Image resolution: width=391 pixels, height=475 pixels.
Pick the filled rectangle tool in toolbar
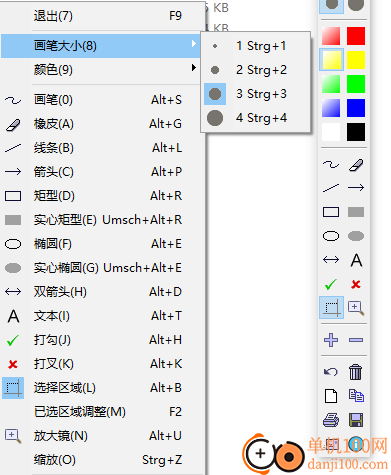tap(356, 212)
